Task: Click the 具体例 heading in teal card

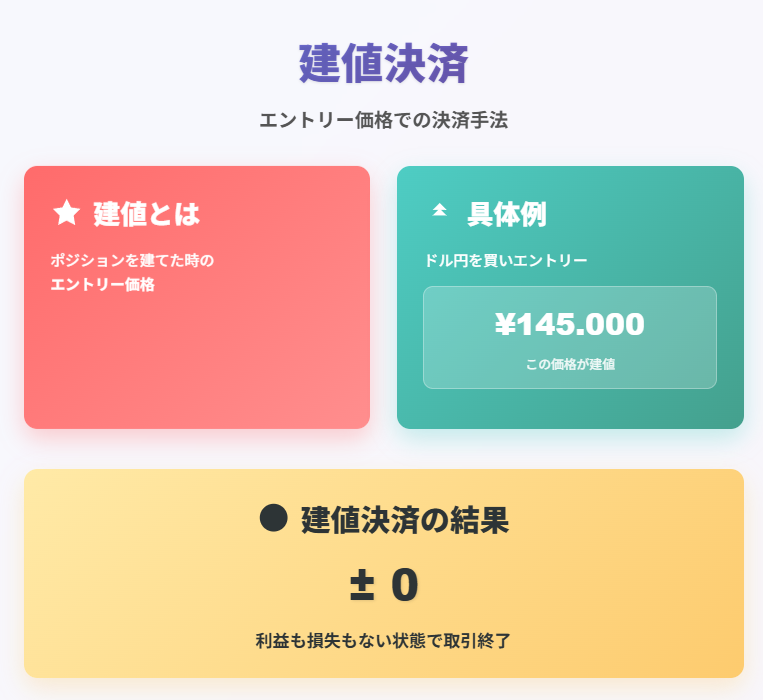Action: [x=507, y=214]
